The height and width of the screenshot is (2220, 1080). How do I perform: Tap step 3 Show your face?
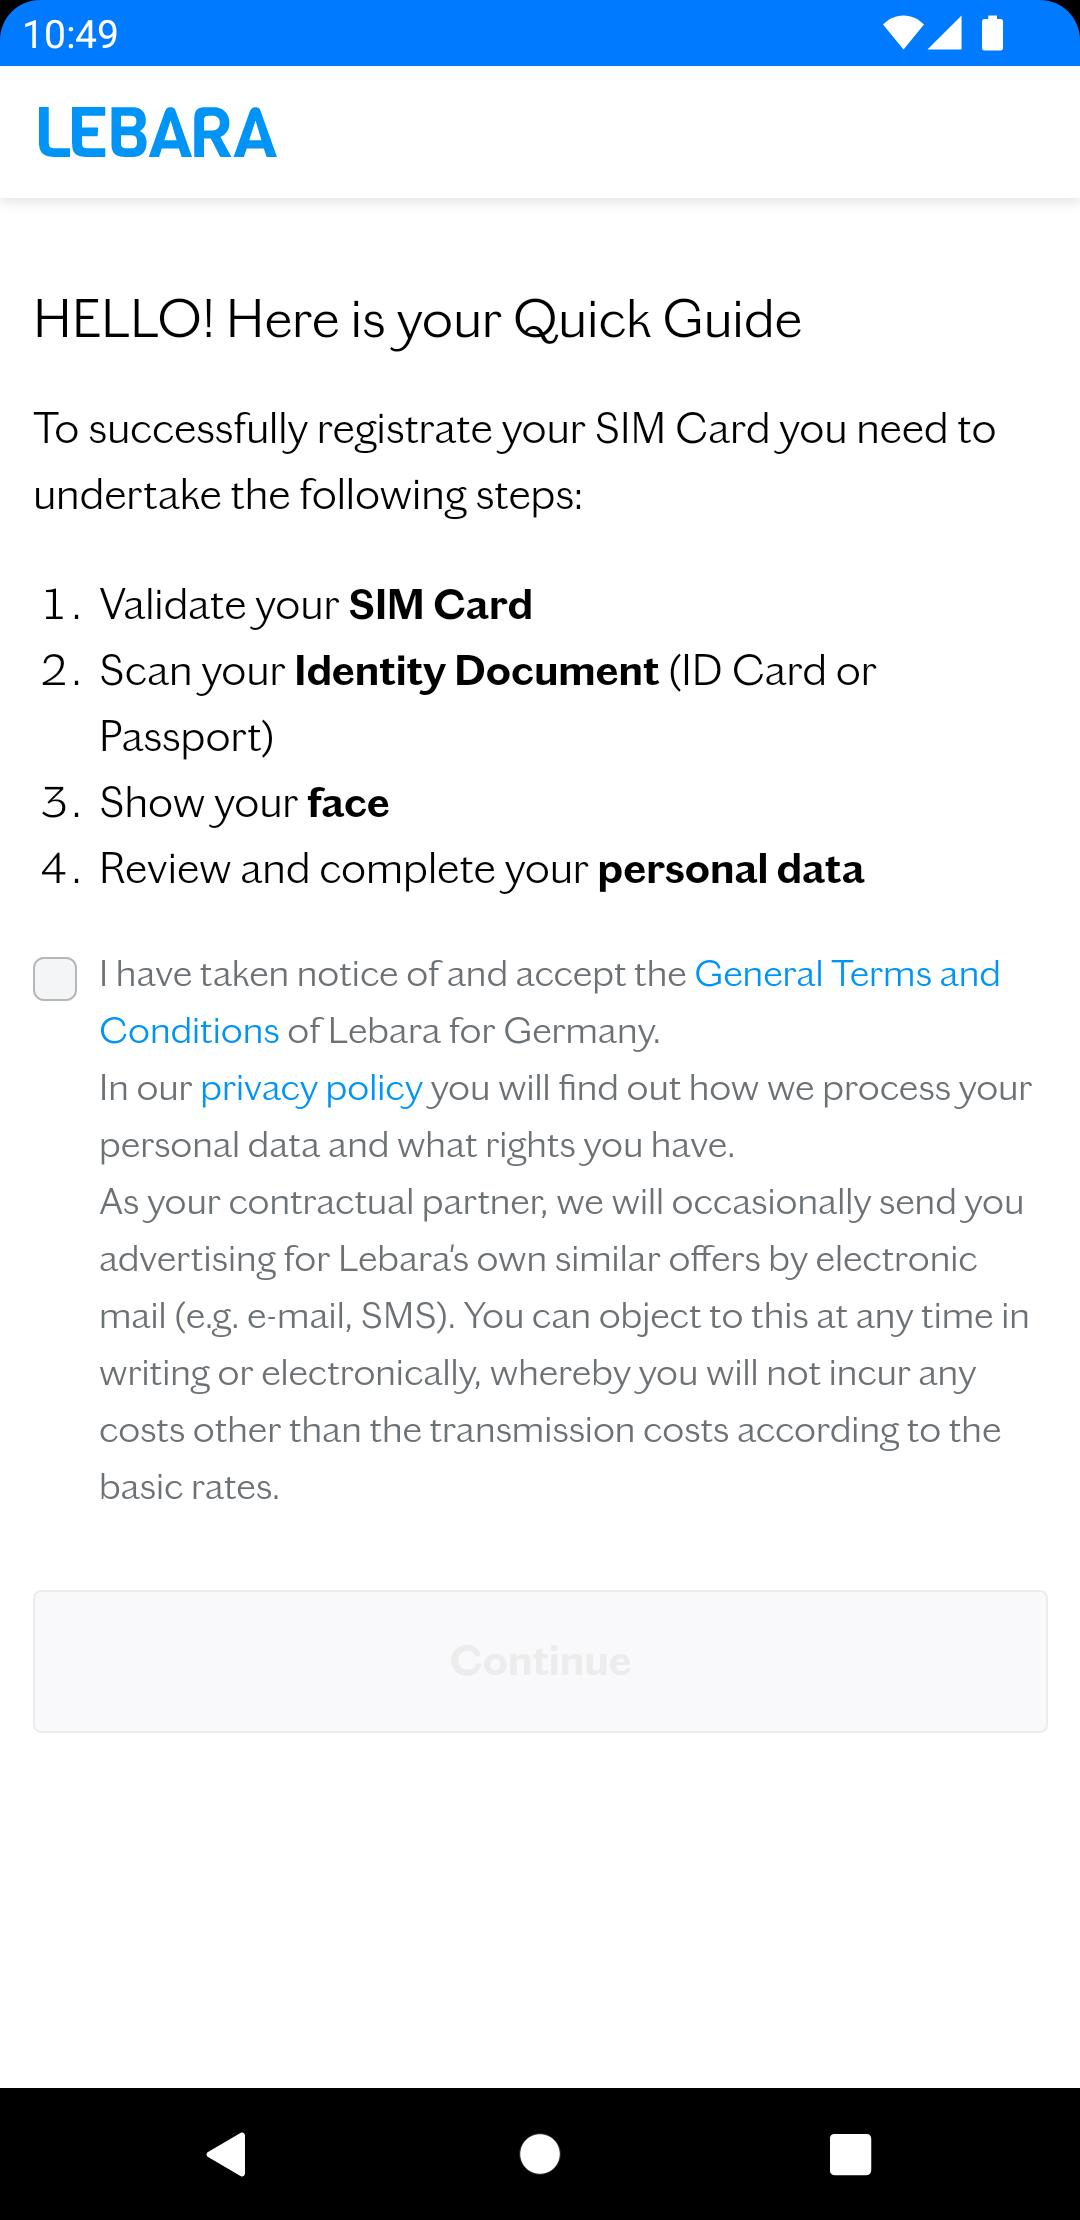(244, 803)
